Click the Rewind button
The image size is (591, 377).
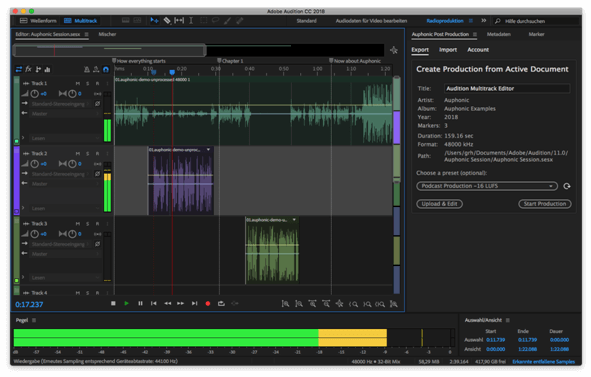167,303
